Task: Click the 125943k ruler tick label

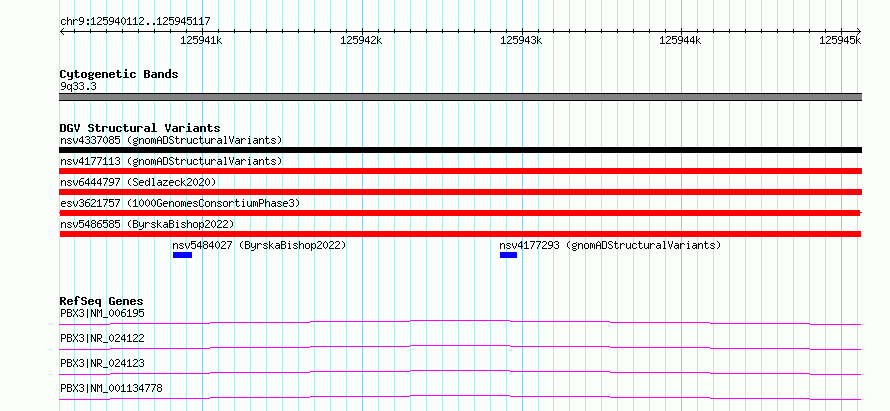Action: pyautogui.click(x=521, y=40)
